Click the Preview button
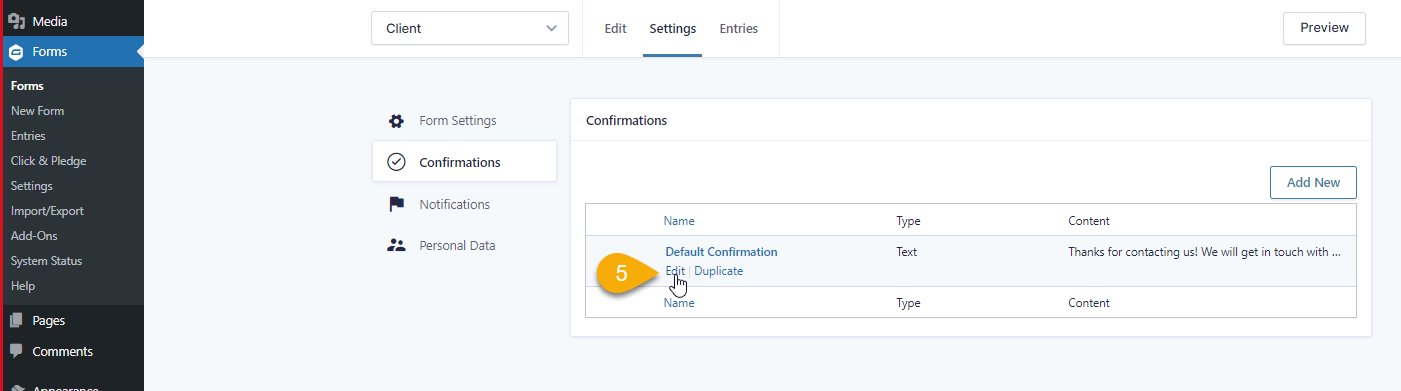Viewport: 1401px width, 391px height. (1324, 29)
